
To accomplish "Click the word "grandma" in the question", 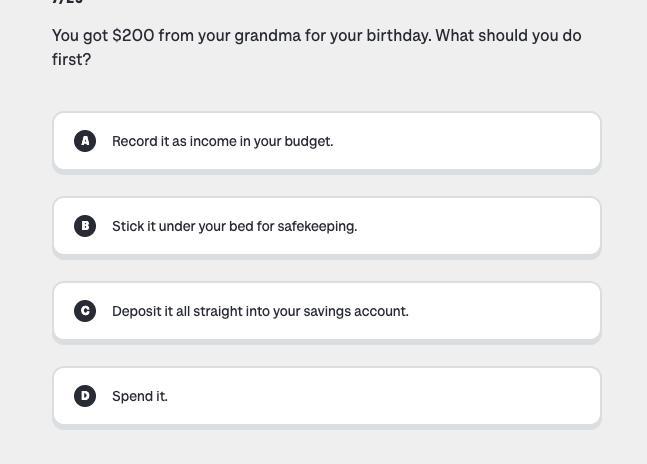I will (267, 36).
